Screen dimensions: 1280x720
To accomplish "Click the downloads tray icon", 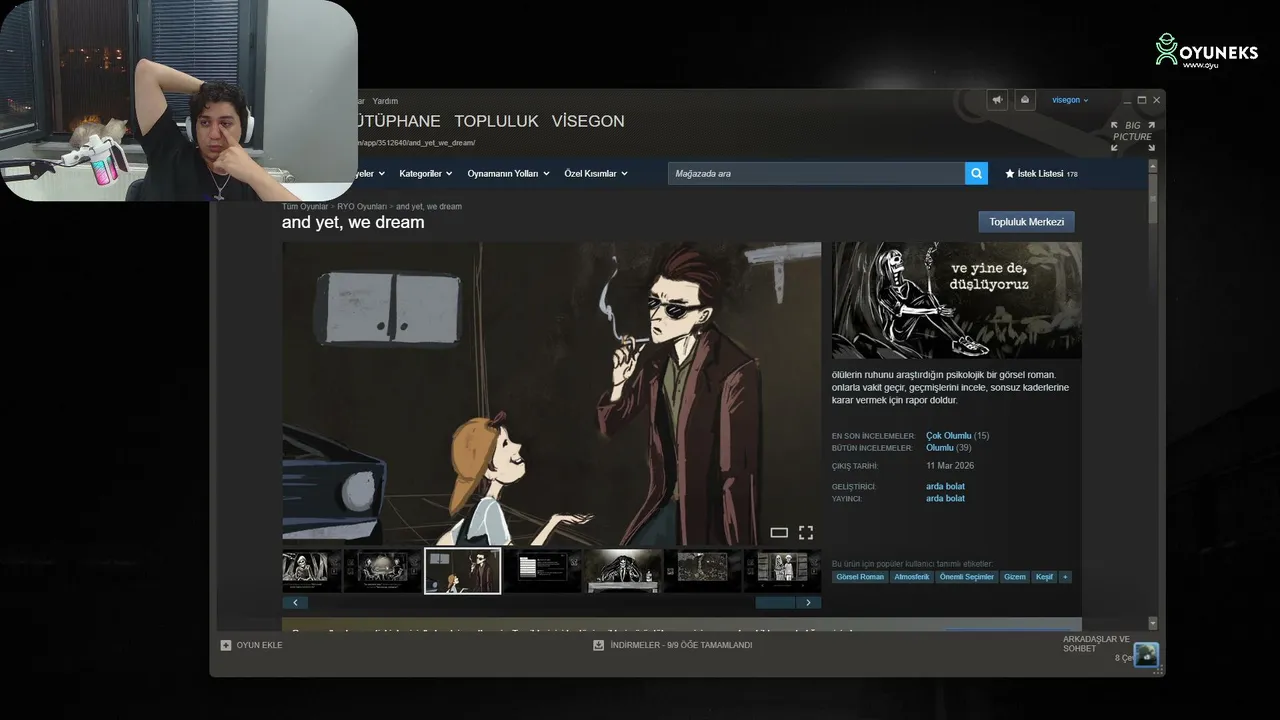I will pyautogui.click(x=599, y=645).
